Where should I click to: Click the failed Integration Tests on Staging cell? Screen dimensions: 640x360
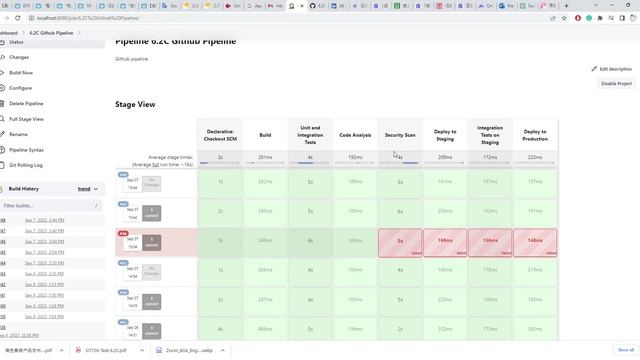tap(490, 243)
